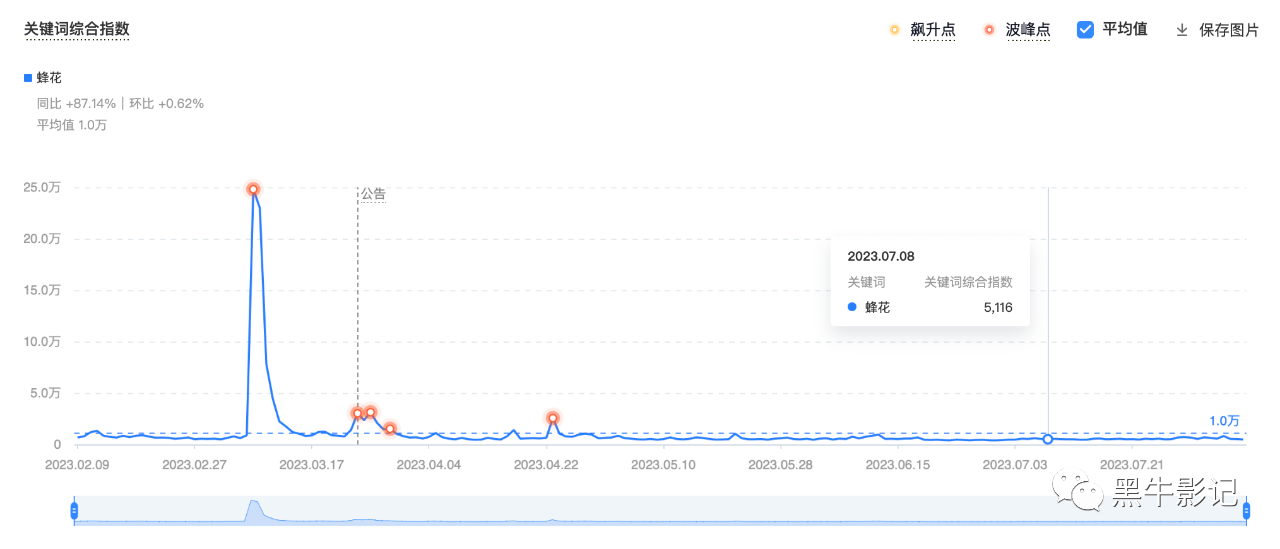This screenshot has height=549, width=1280.
Task: Click the peak marker immediately right of 公告 line
Action: coord(370,412)
